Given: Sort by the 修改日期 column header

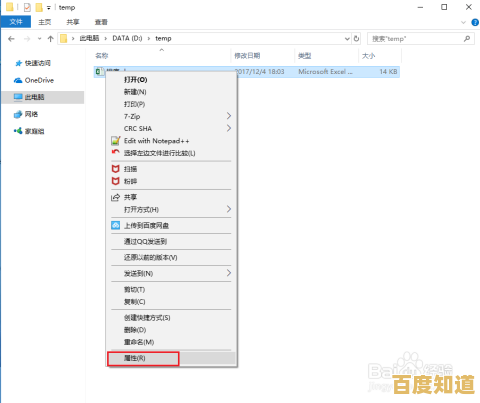Looking at the screenshot, I should [247, 56].
